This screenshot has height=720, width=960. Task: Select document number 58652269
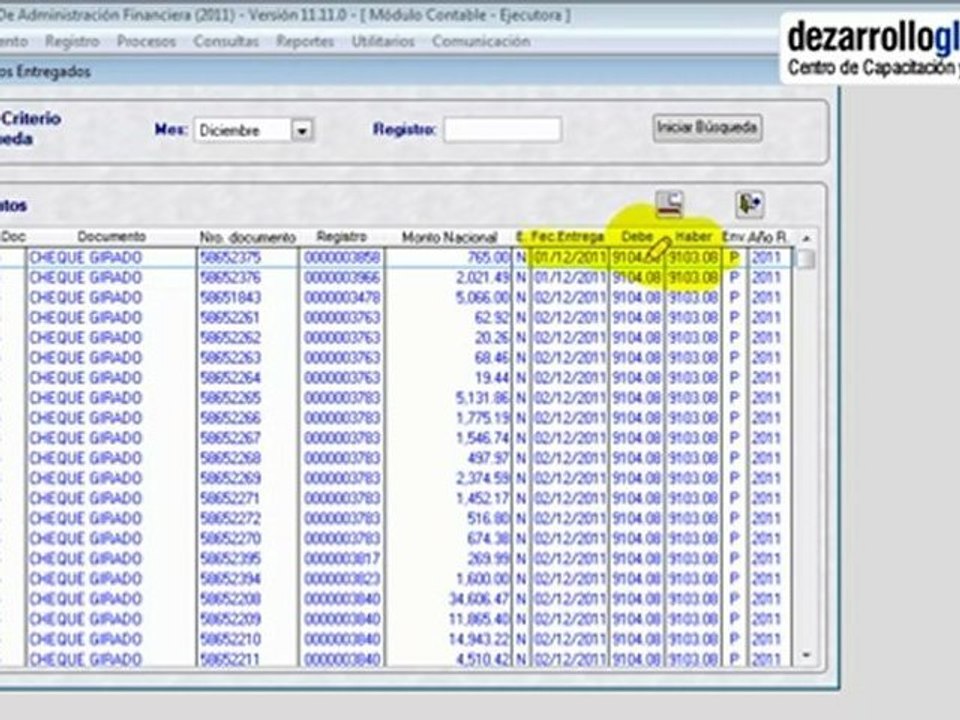230,479
